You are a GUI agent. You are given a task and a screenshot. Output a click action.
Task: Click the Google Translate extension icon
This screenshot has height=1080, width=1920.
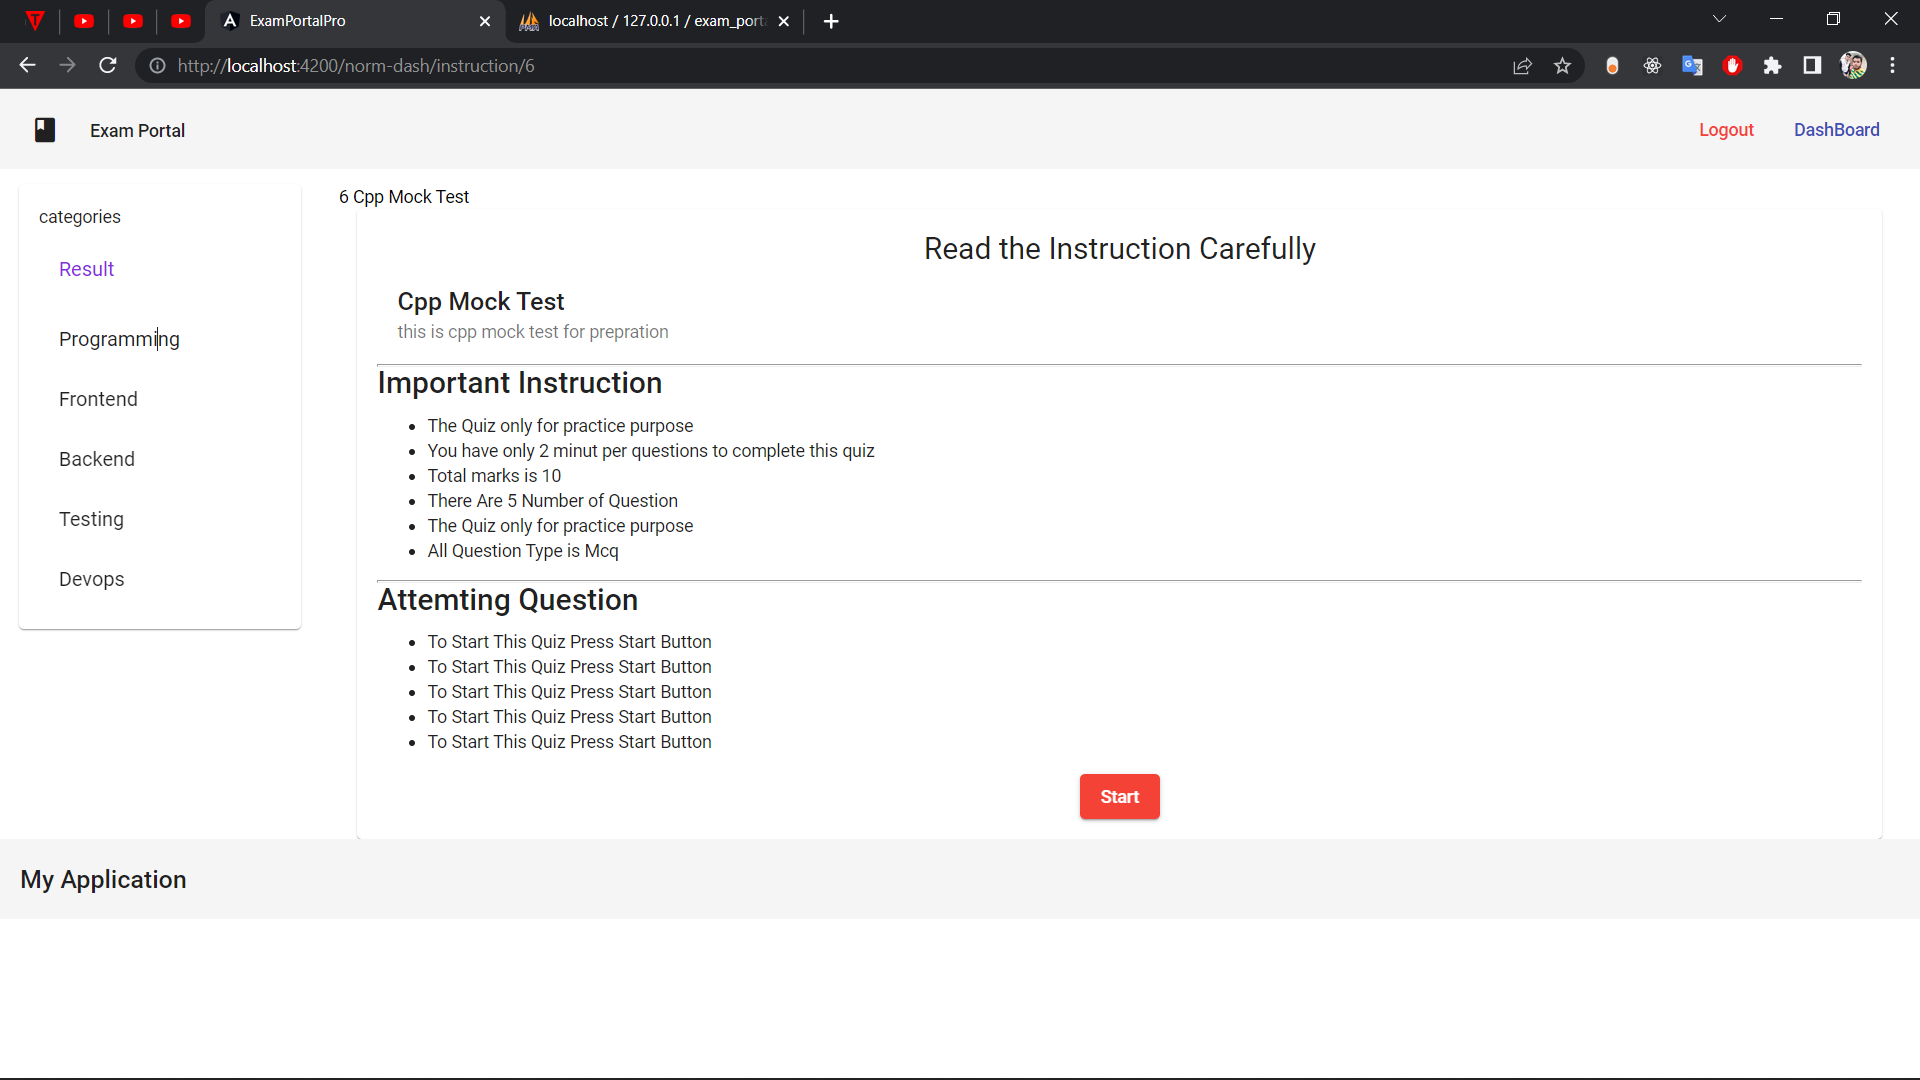pyautogui.click(x=1692, y=66)
